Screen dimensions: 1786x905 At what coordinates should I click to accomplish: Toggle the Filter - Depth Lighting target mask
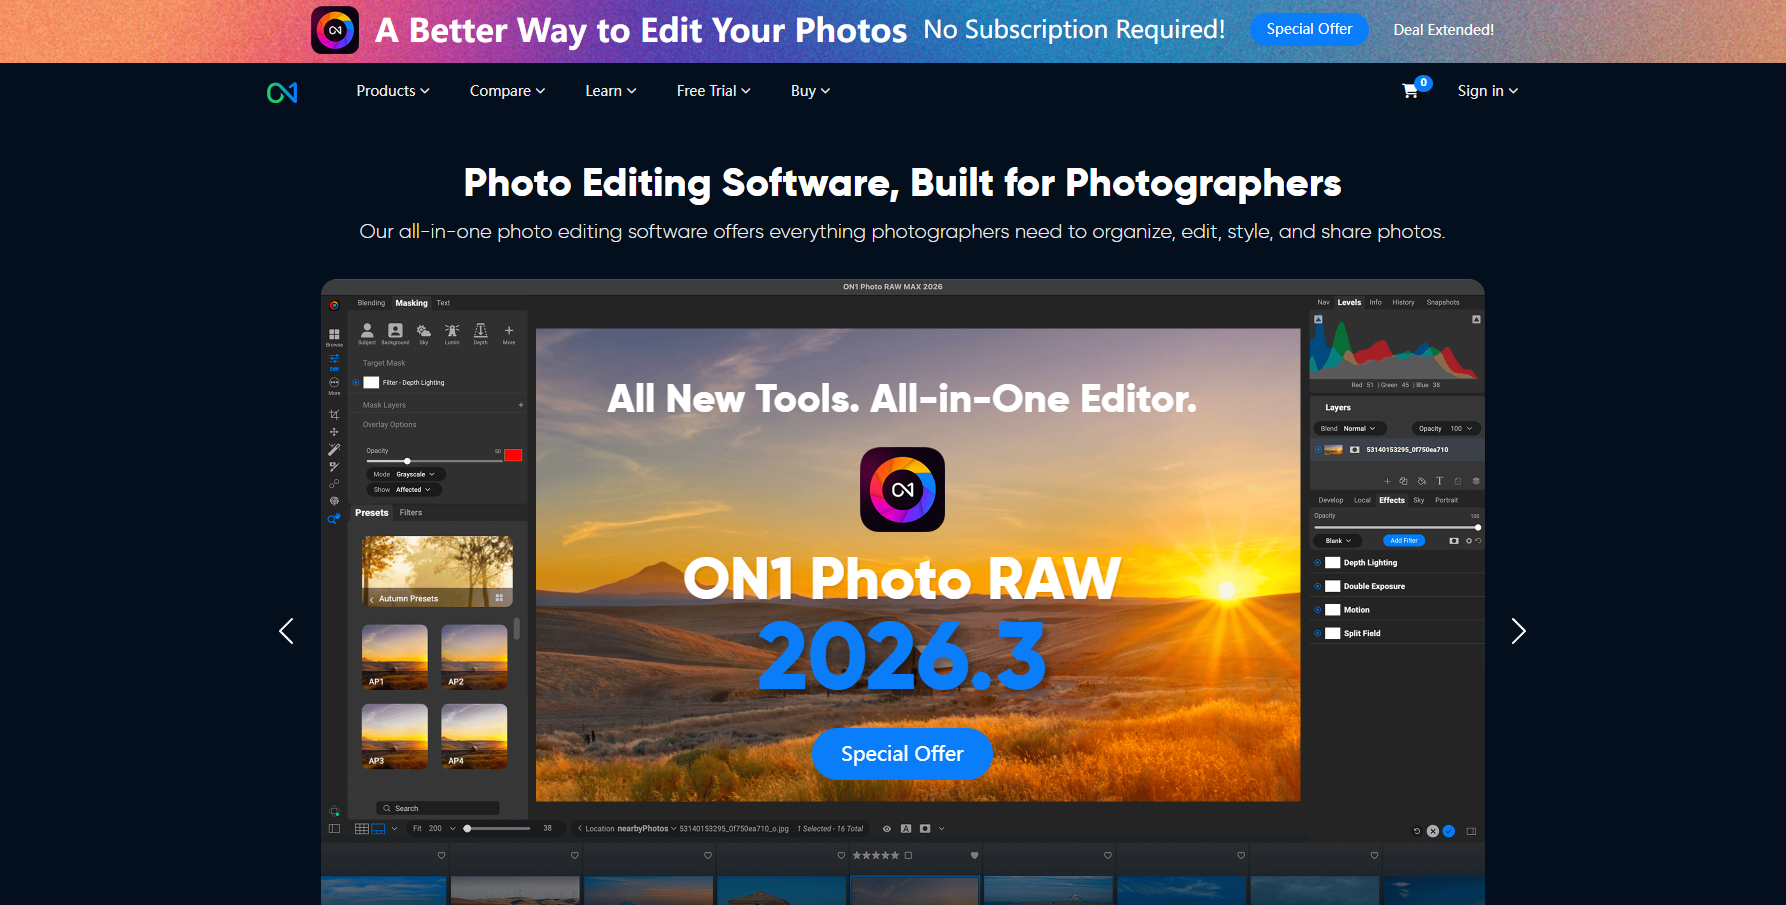click(356, 382)
